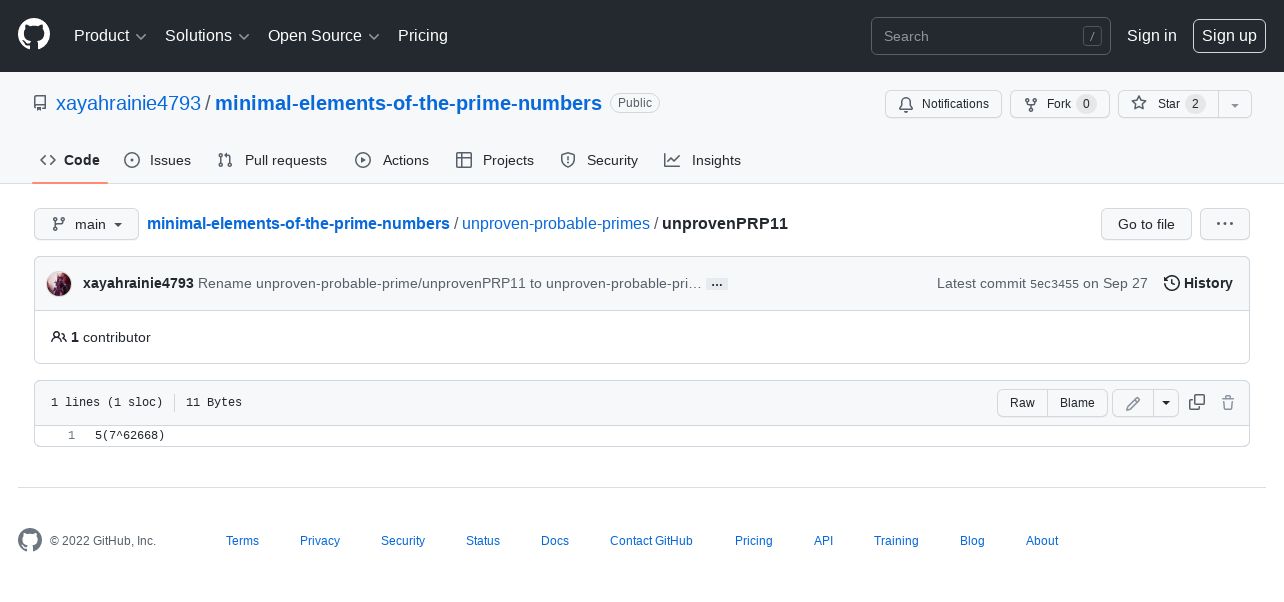Open the edit options dropdown caret
This screenshot has width=1284, height=602.
[x=1166, y=403]
